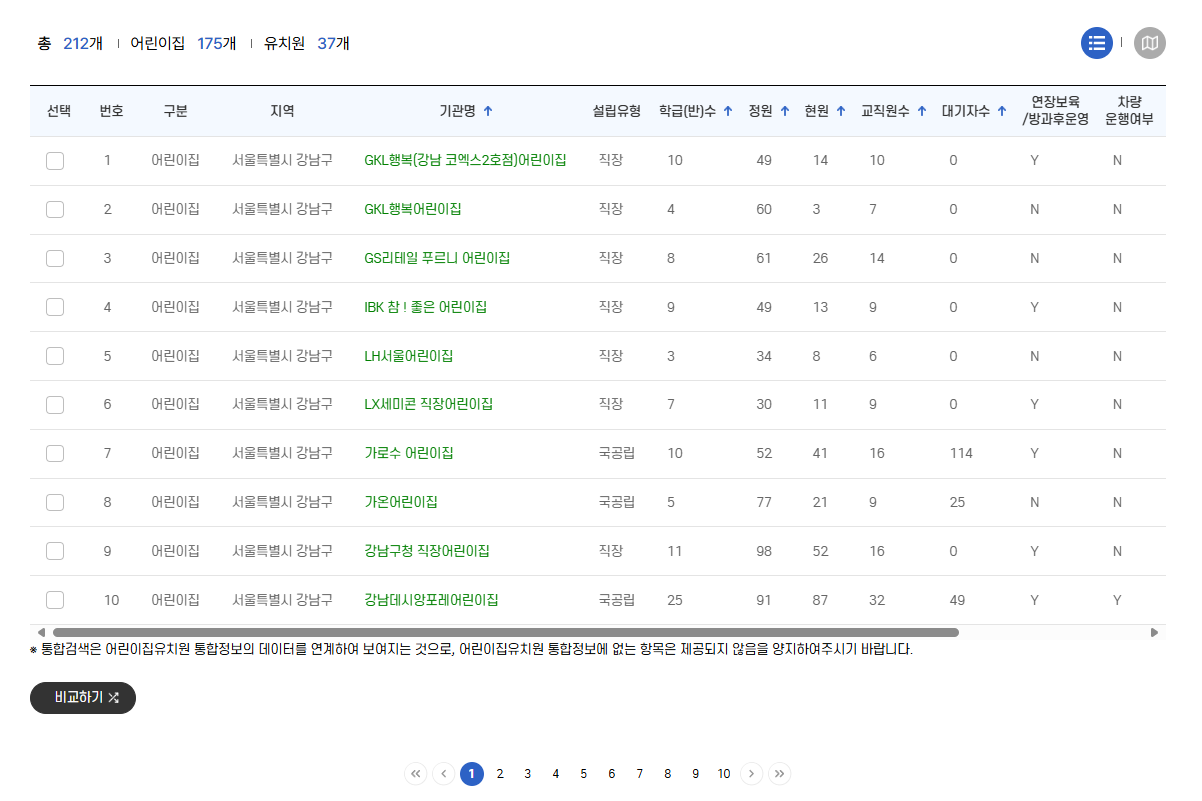Check the box for IBK 참 ! 좋은 어린이집
Image resolution: width=1202 pixels, height=801 pixels.
point(55,307)
